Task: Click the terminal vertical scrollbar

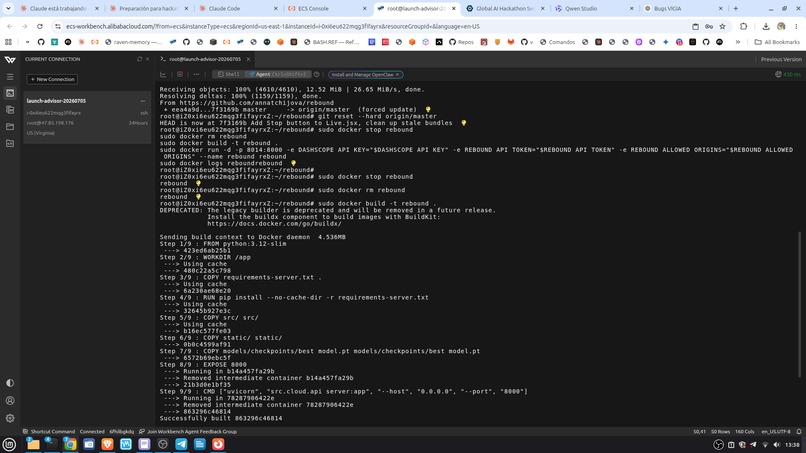Action: coord(799,303)
